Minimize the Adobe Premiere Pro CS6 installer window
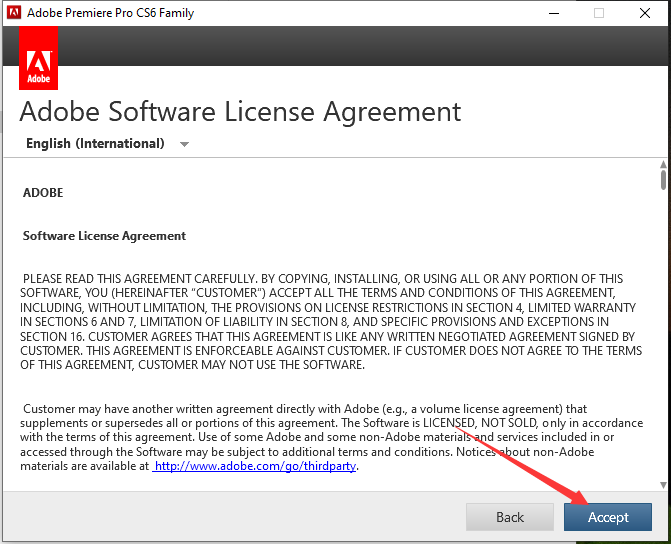Viewport: 671px width, 544px height. [x=554, y=13]
